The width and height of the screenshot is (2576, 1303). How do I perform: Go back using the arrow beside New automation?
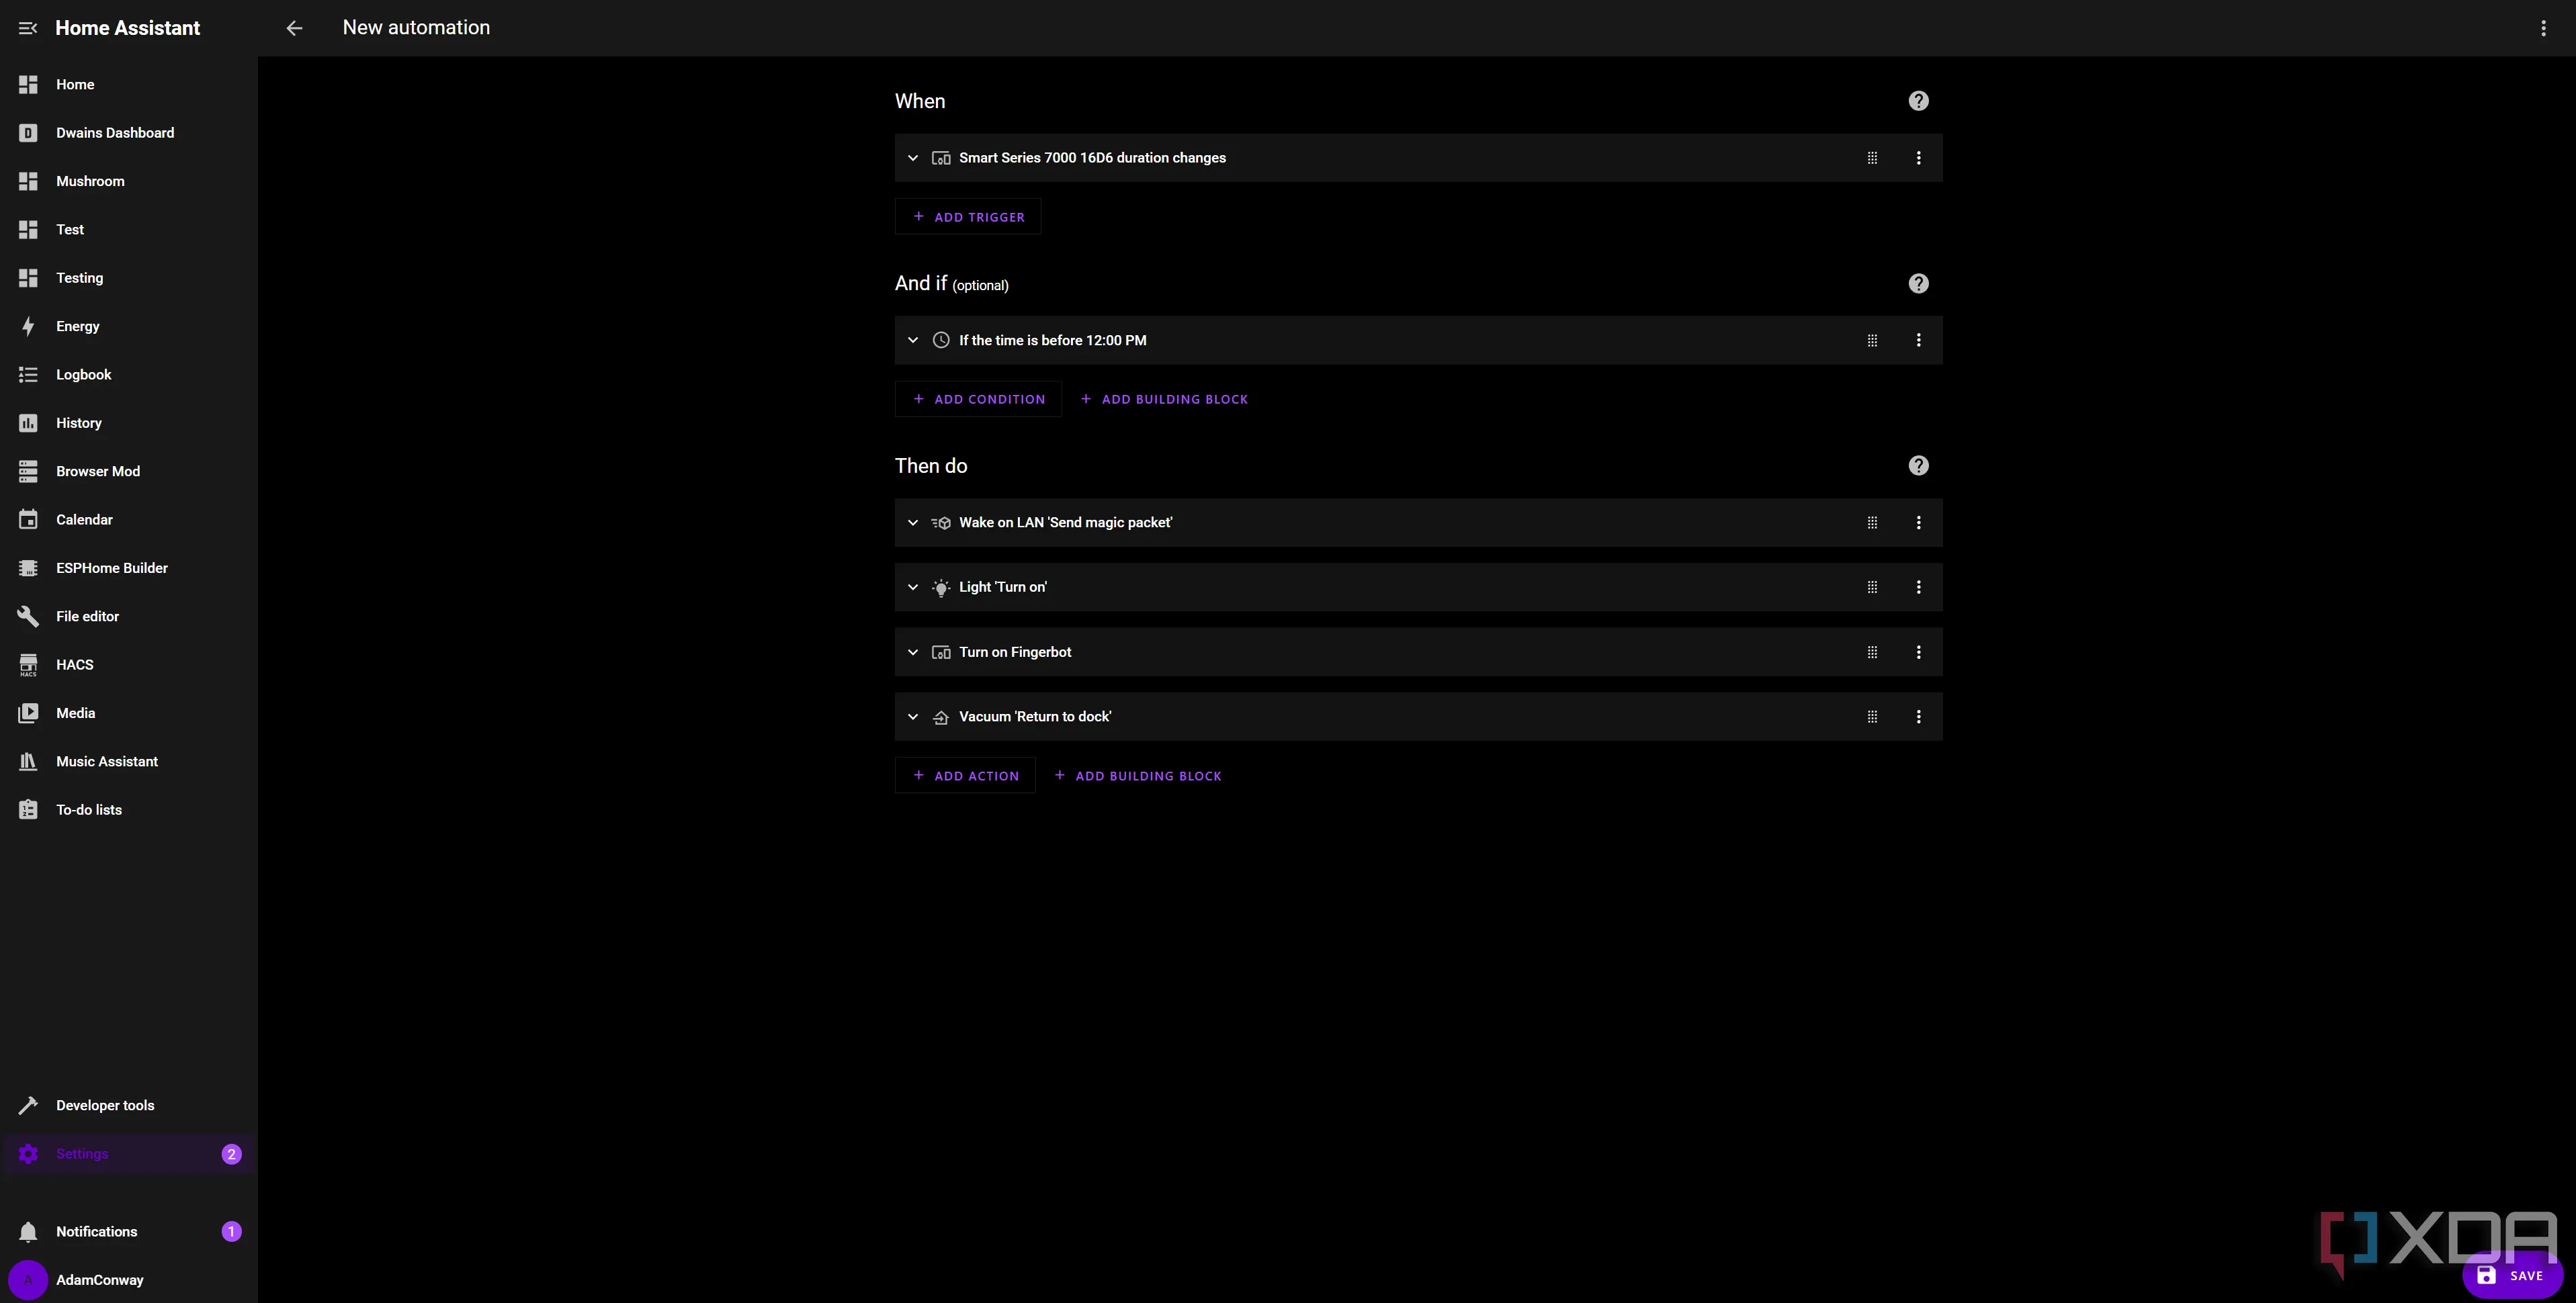294,28
